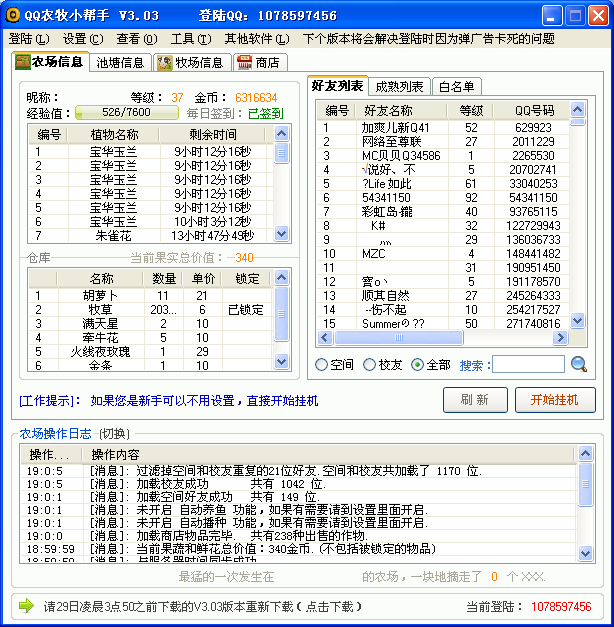This screenshot has width=614, height=627.
Task: Select friend 加爽儿新Q41
Action: (x=443, y=128)
